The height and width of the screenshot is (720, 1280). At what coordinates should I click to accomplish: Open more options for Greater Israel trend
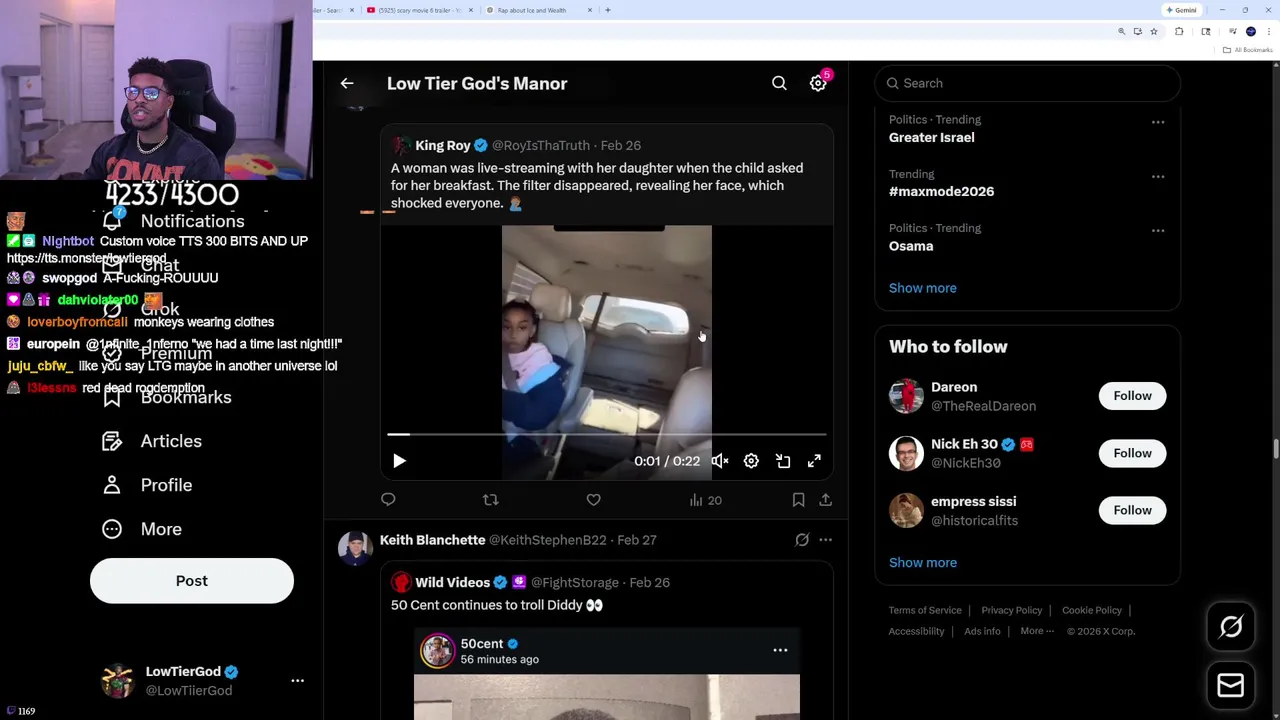(1158, 122)
